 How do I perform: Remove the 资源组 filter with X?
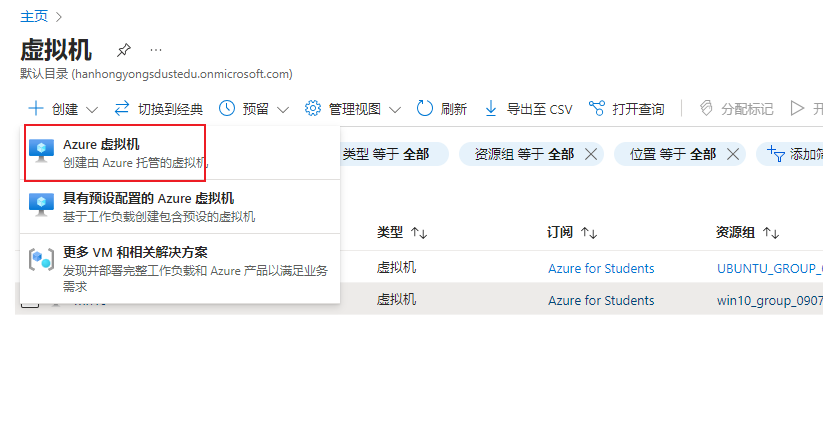tap(591, 154)
